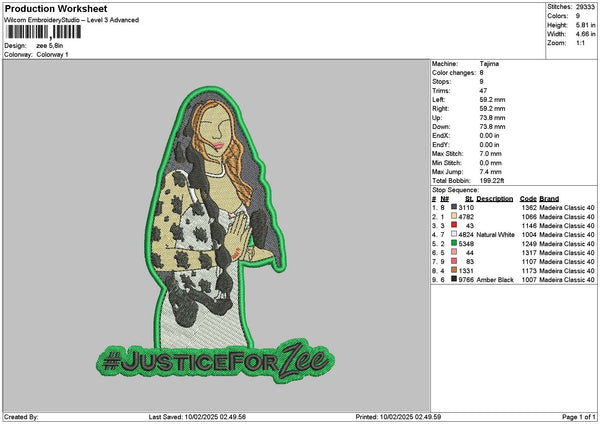Select the Amber Black thread swatch

pyautogui.click(x=453, y=280)
